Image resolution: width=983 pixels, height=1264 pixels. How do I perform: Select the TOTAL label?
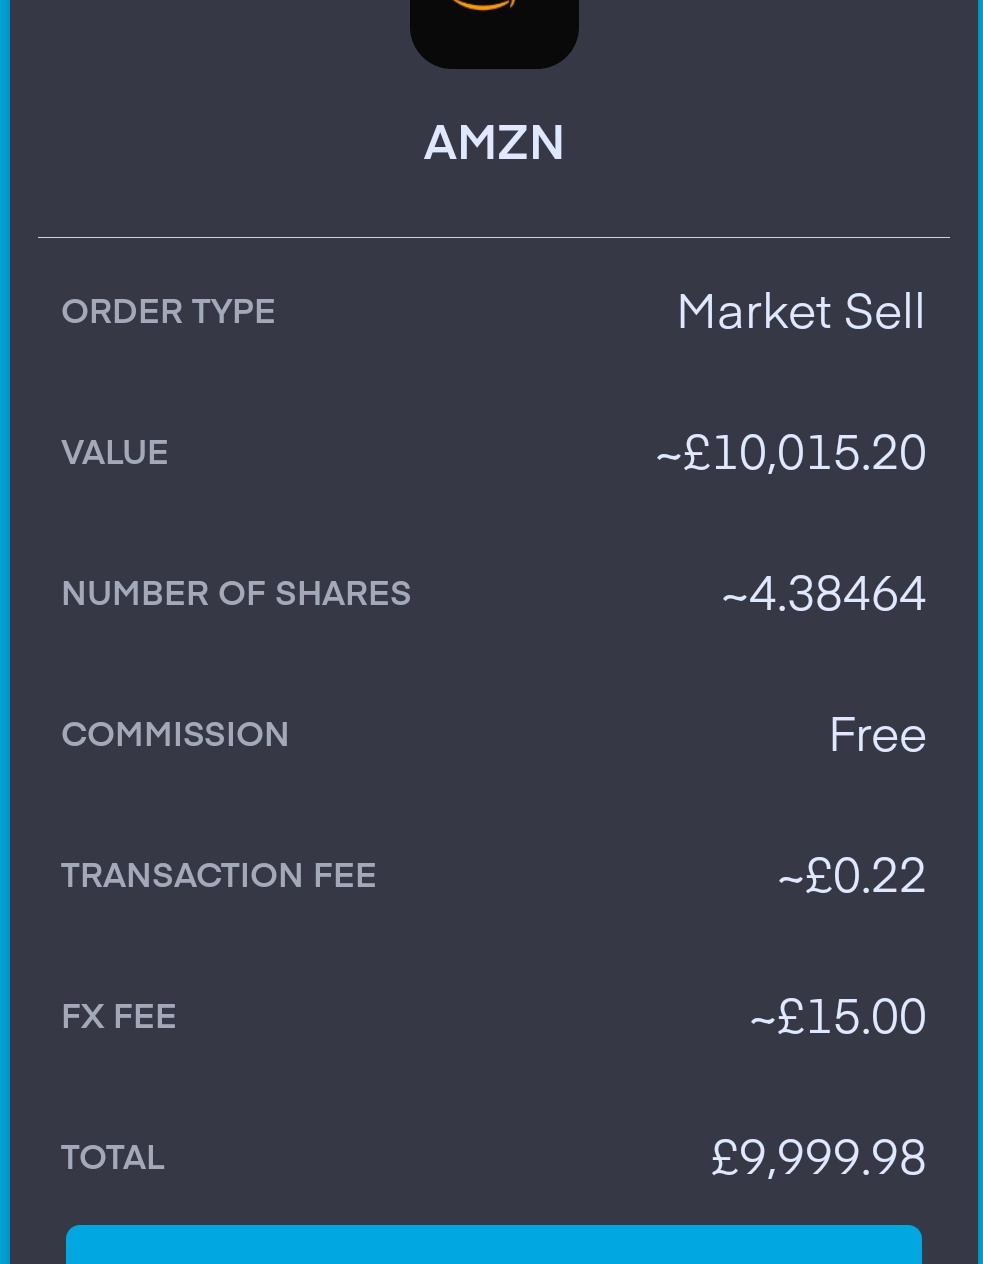tap(113, 1158)
